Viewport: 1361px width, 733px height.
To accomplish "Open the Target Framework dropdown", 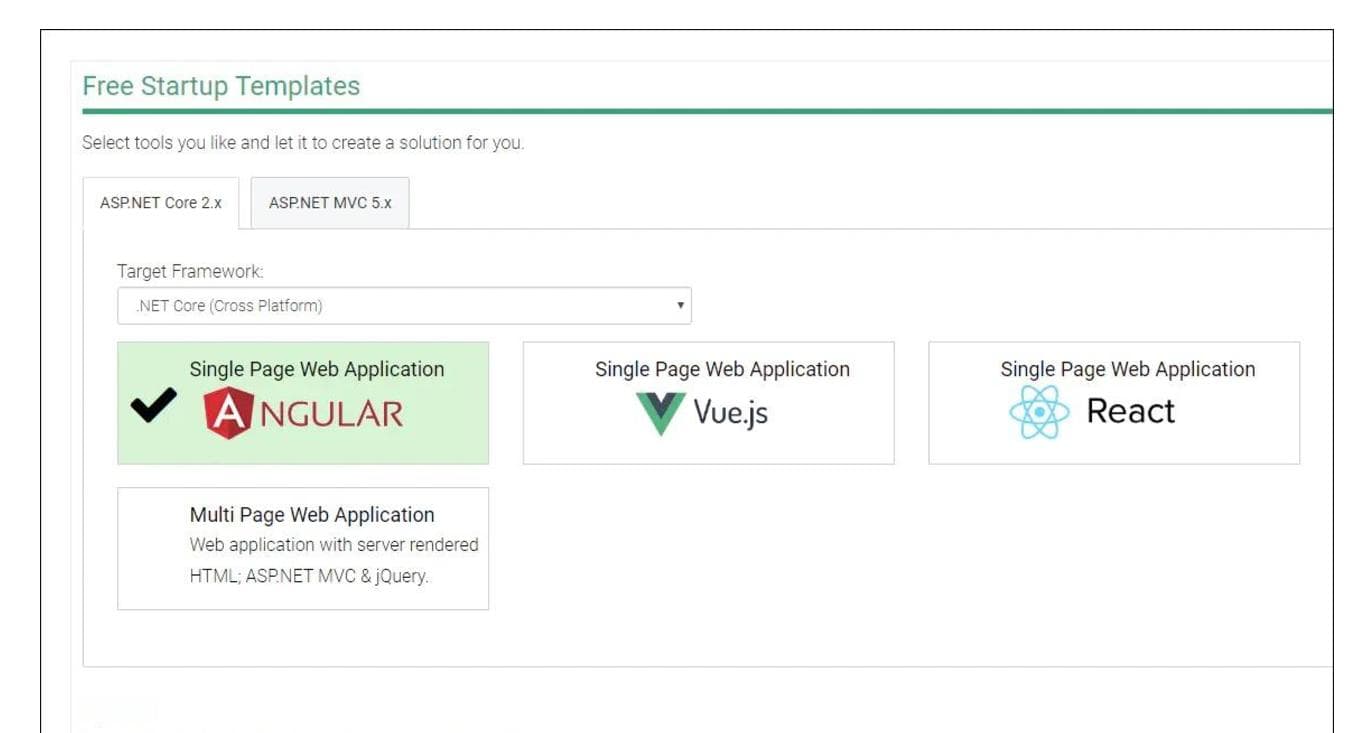I will pos(404,306).
